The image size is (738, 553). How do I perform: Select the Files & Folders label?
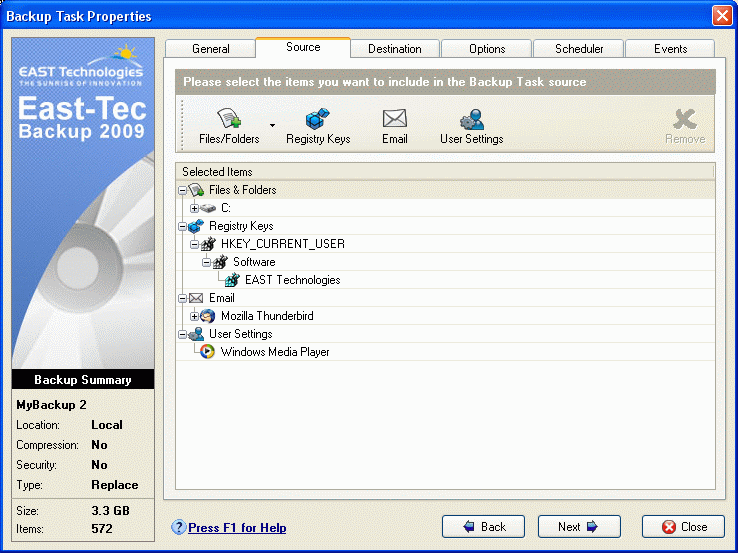(242, 190)
